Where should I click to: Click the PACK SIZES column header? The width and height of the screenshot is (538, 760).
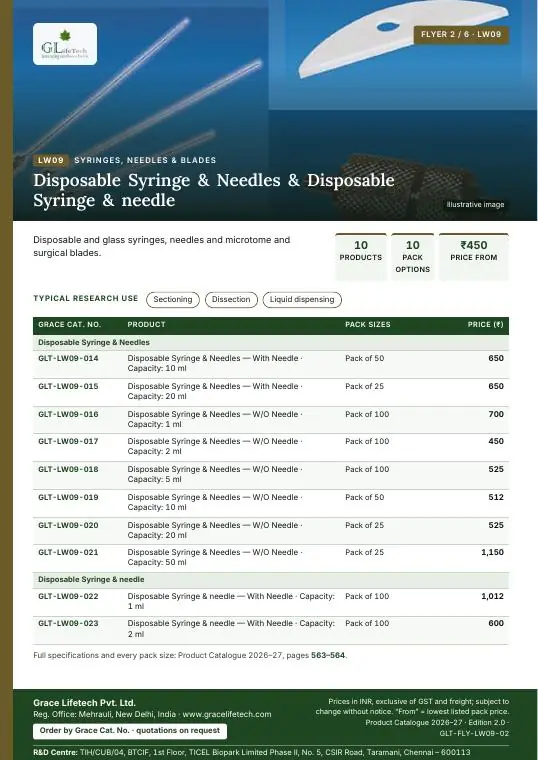coord(367,325)
